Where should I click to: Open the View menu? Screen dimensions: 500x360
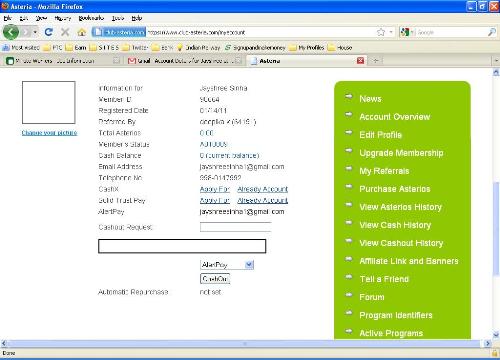41,18
